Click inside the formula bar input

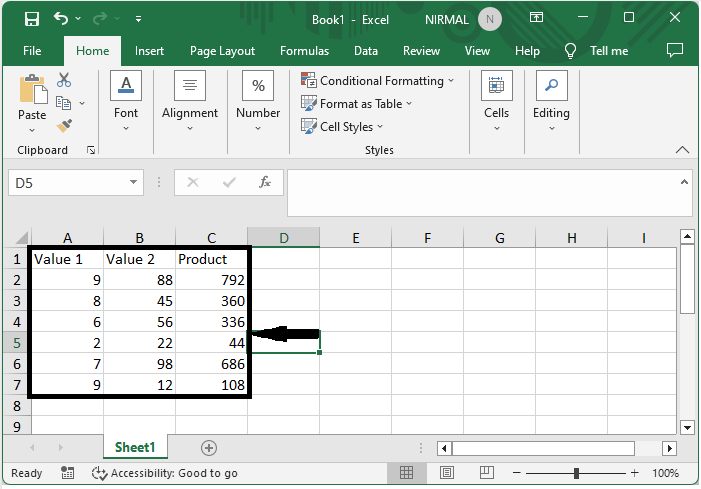[483, 193]
